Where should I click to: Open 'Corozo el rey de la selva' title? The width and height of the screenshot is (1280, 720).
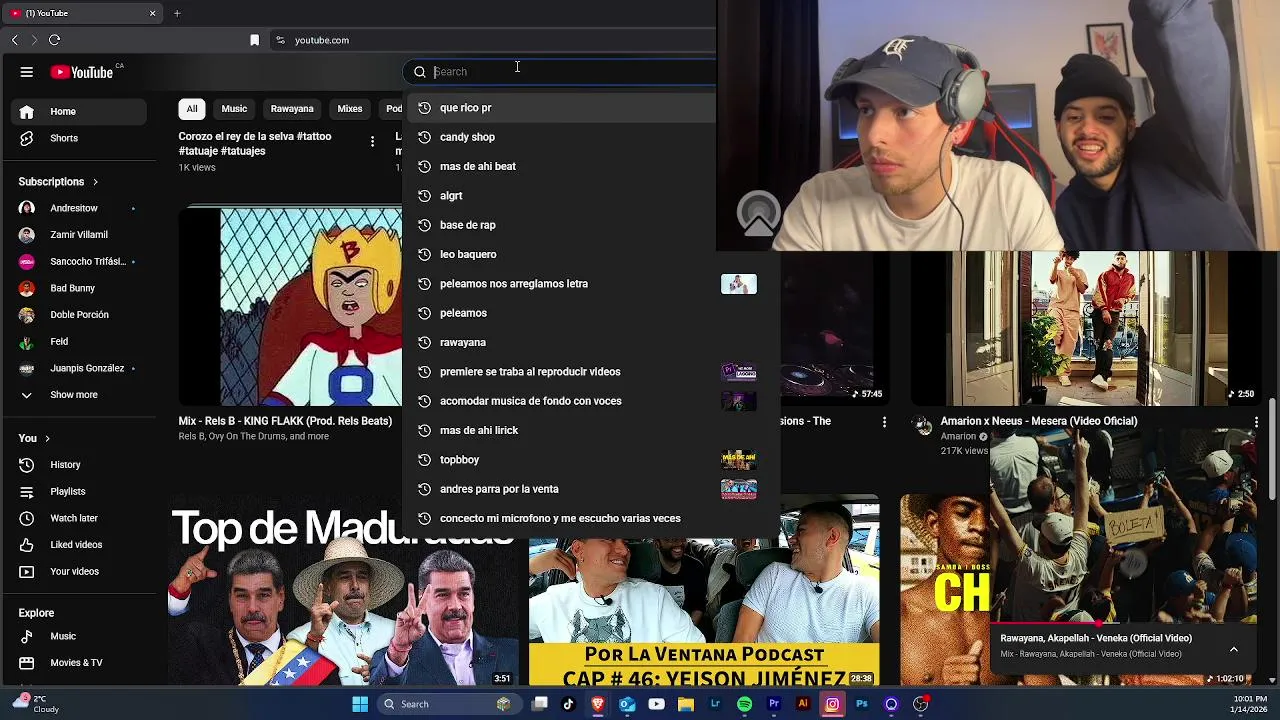(255, 144)
